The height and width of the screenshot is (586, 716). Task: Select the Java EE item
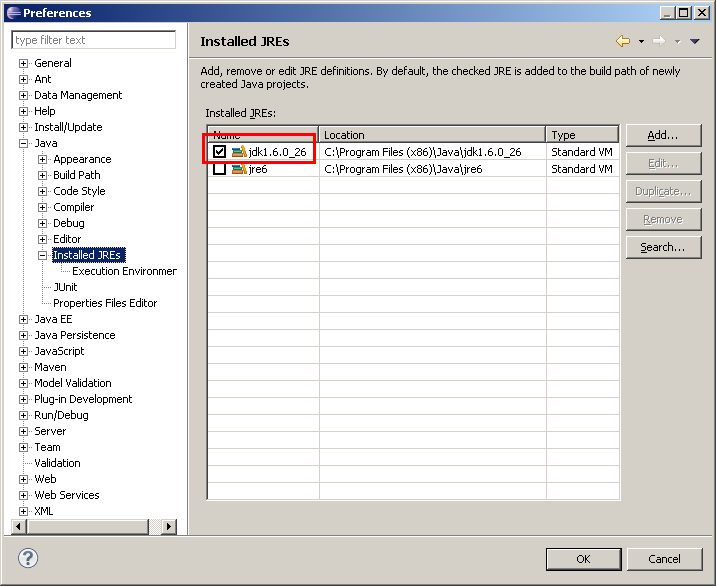click(x=53, y=319)
